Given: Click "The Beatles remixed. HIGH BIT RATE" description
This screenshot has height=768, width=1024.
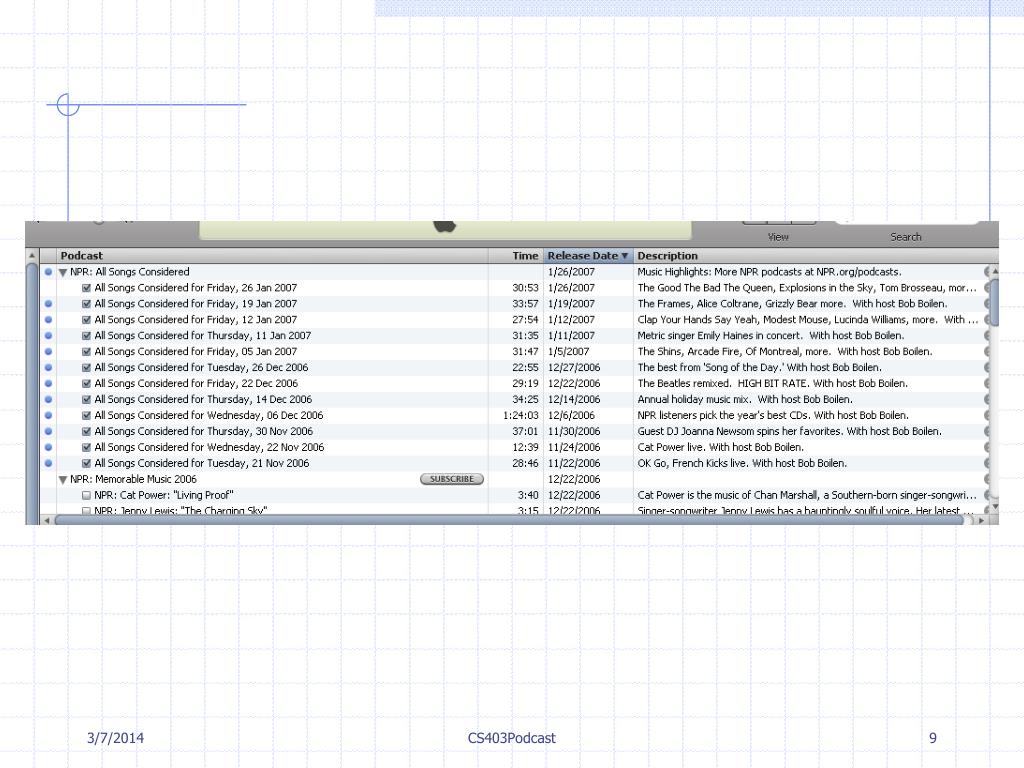Looking at the screenshot, I should (773, 383).
